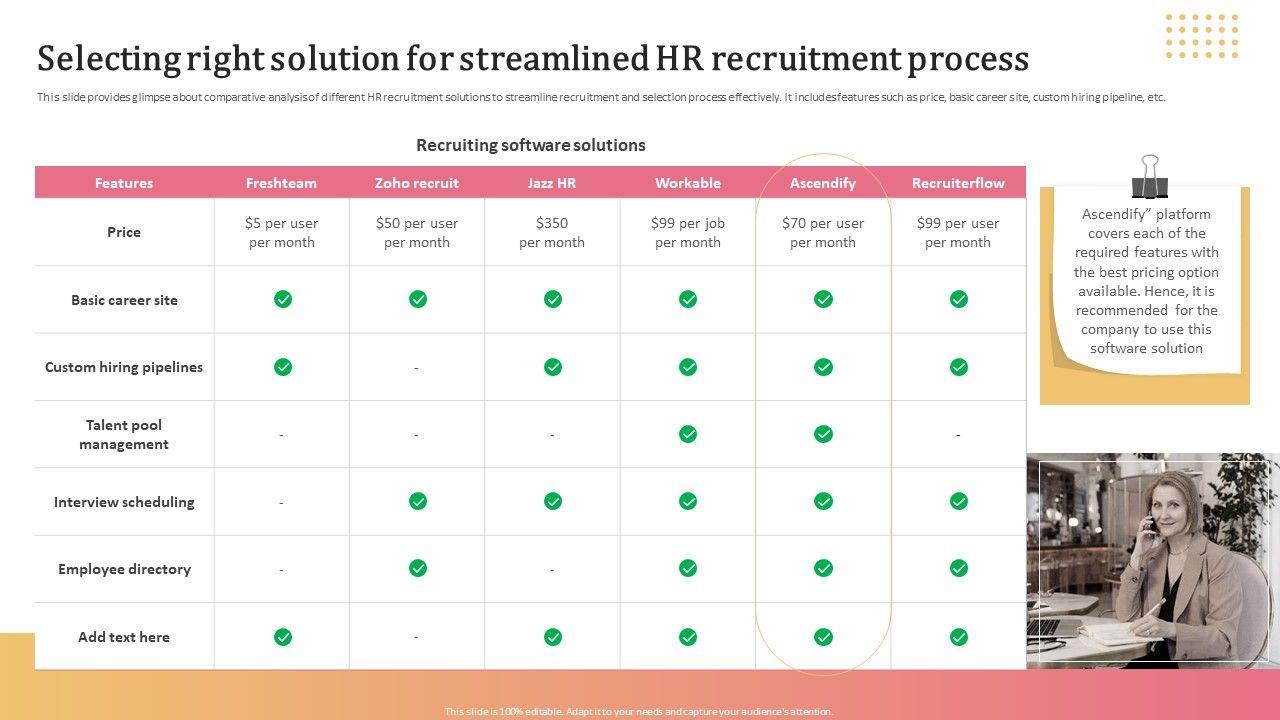Click the "Zoho recruit" column header
The image size is (1280, 720).
[x=417, y=183]
